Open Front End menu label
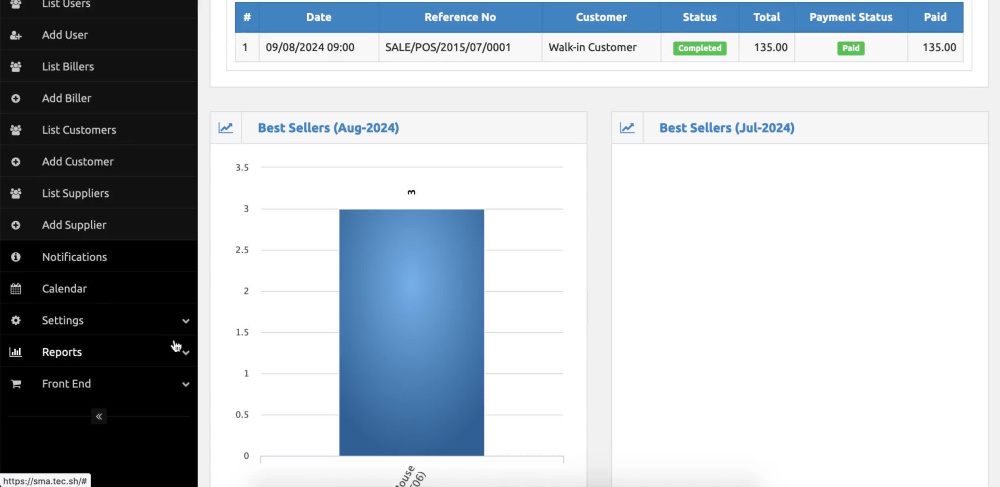The width and height of the screenshot is (1000, 487). 66,384
